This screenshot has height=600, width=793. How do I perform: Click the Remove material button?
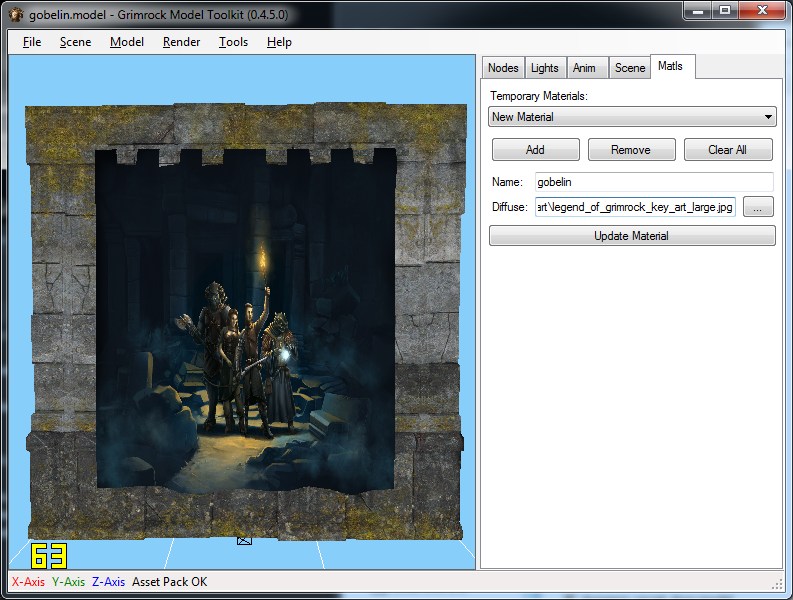coord(631,150)
